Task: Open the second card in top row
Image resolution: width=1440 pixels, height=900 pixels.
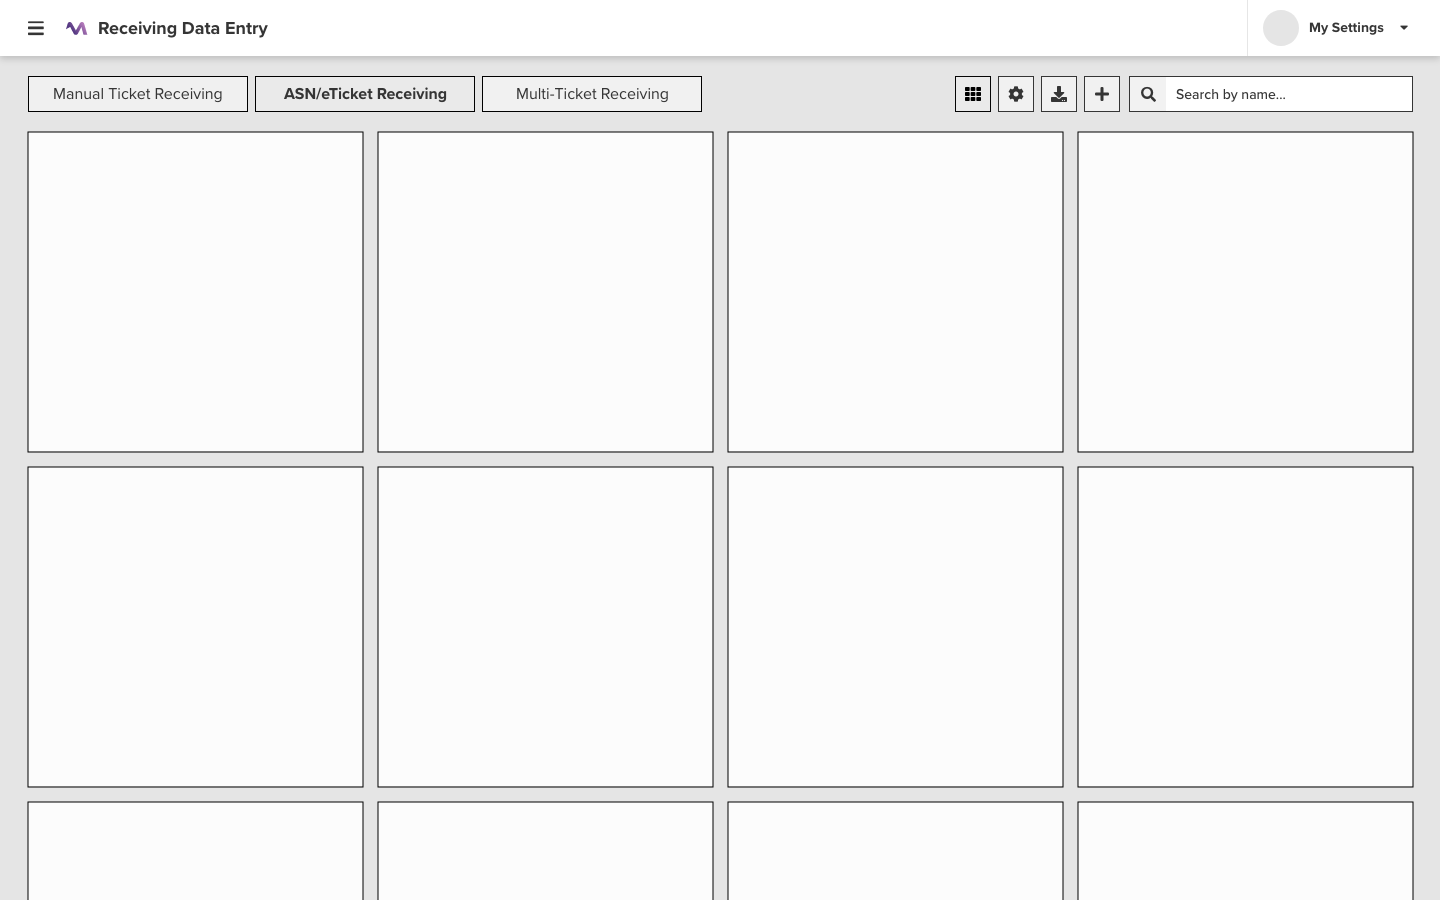Action: click(x=545, y=292)
